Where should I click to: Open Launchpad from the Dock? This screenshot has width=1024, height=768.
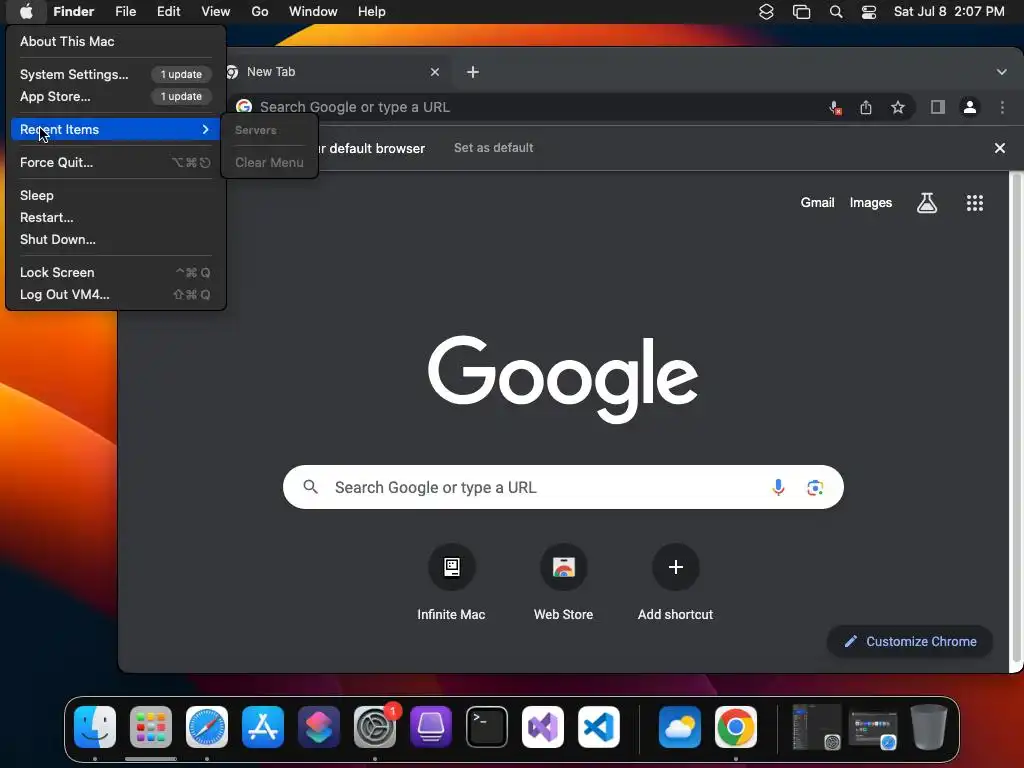(151, 727)
